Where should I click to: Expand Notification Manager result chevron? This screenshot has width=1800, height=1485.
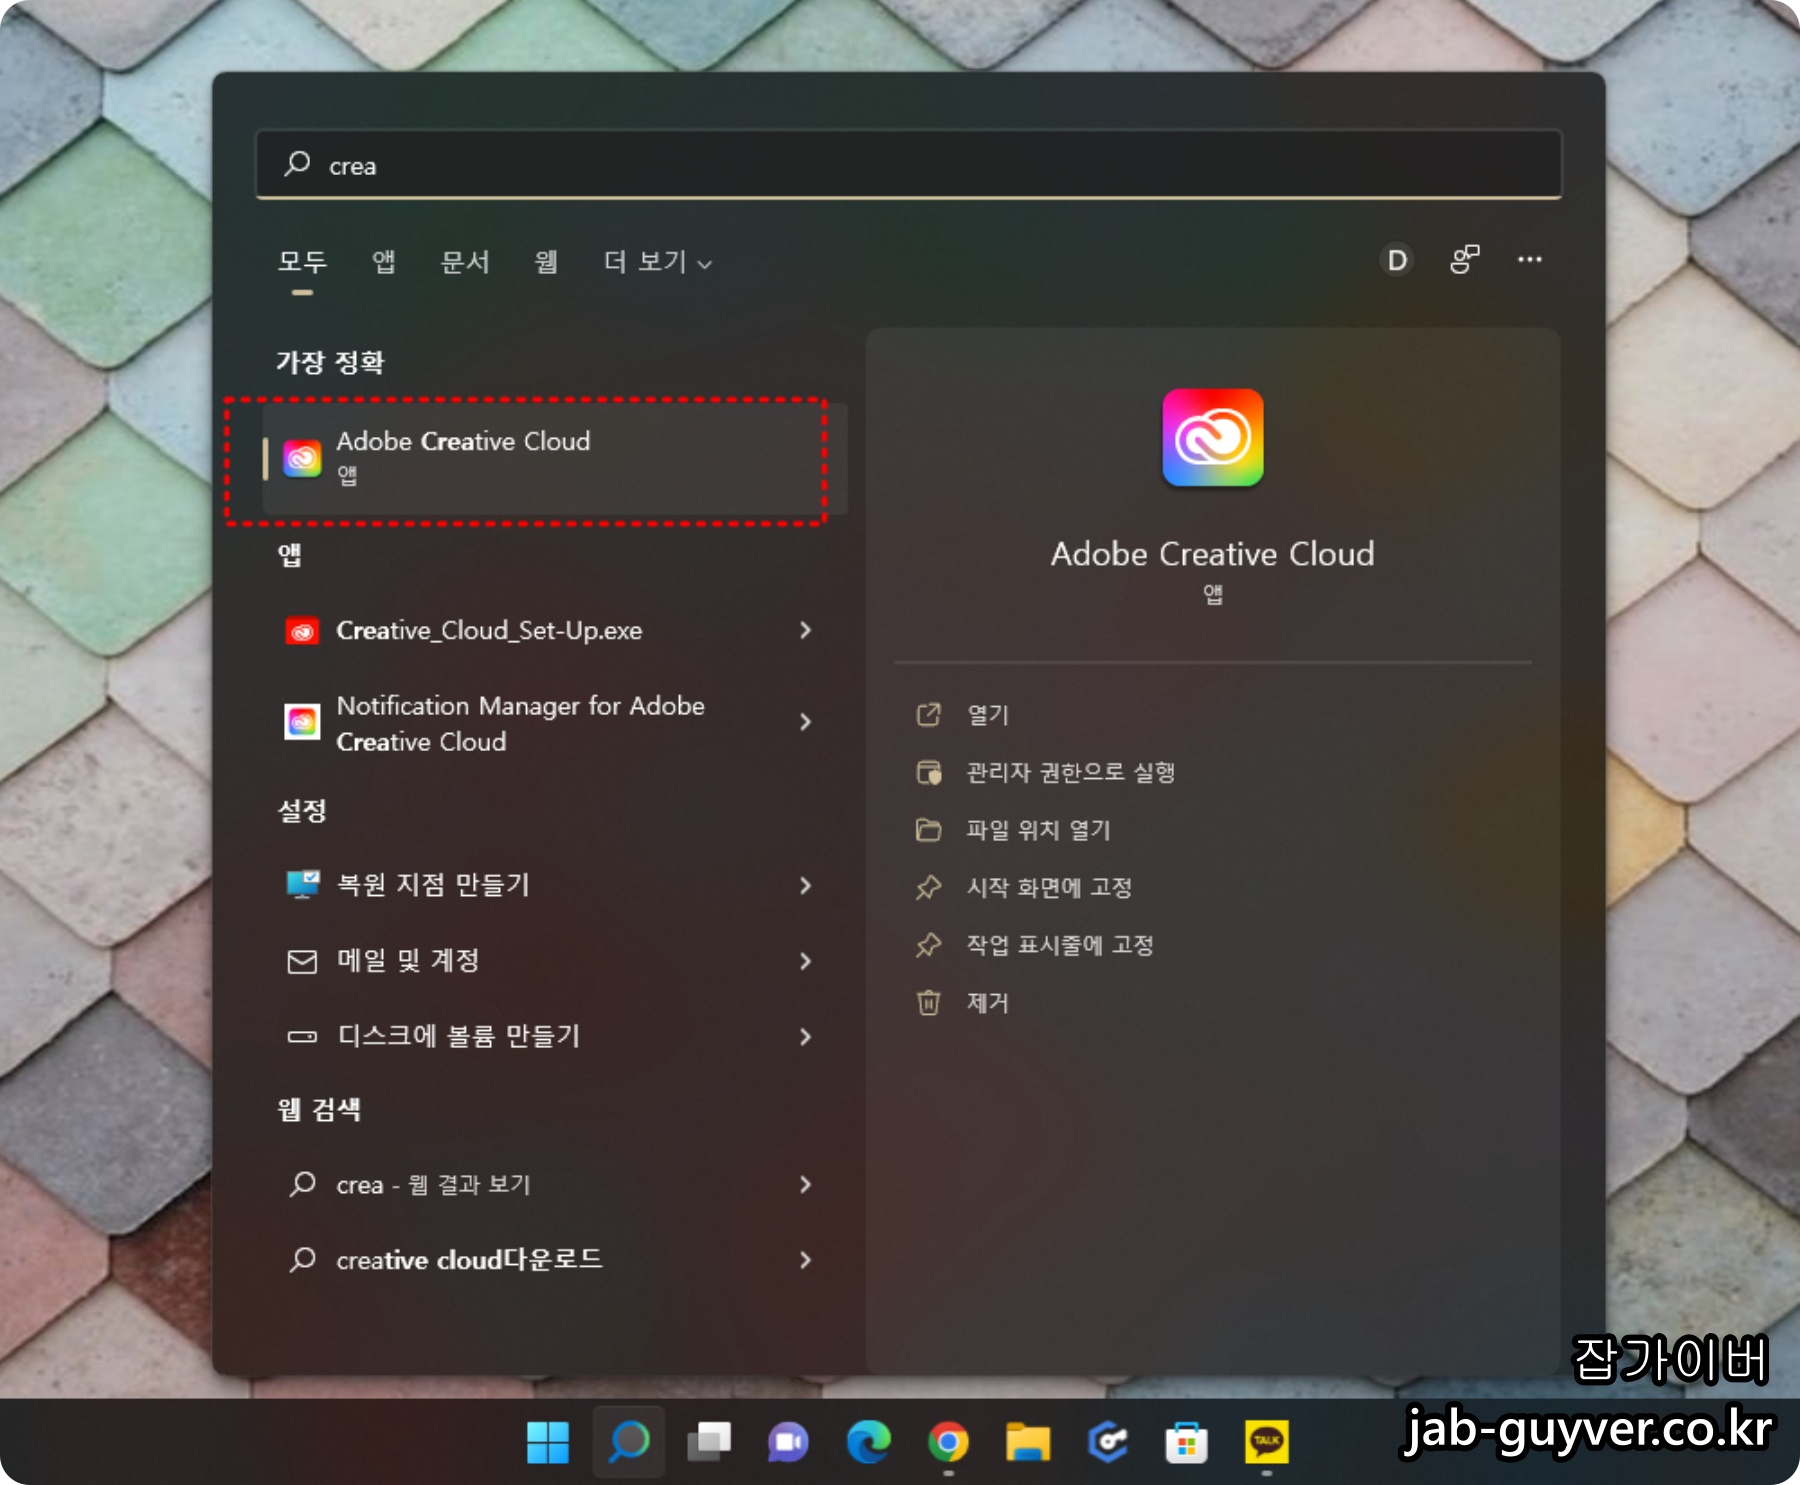[806, 722]
